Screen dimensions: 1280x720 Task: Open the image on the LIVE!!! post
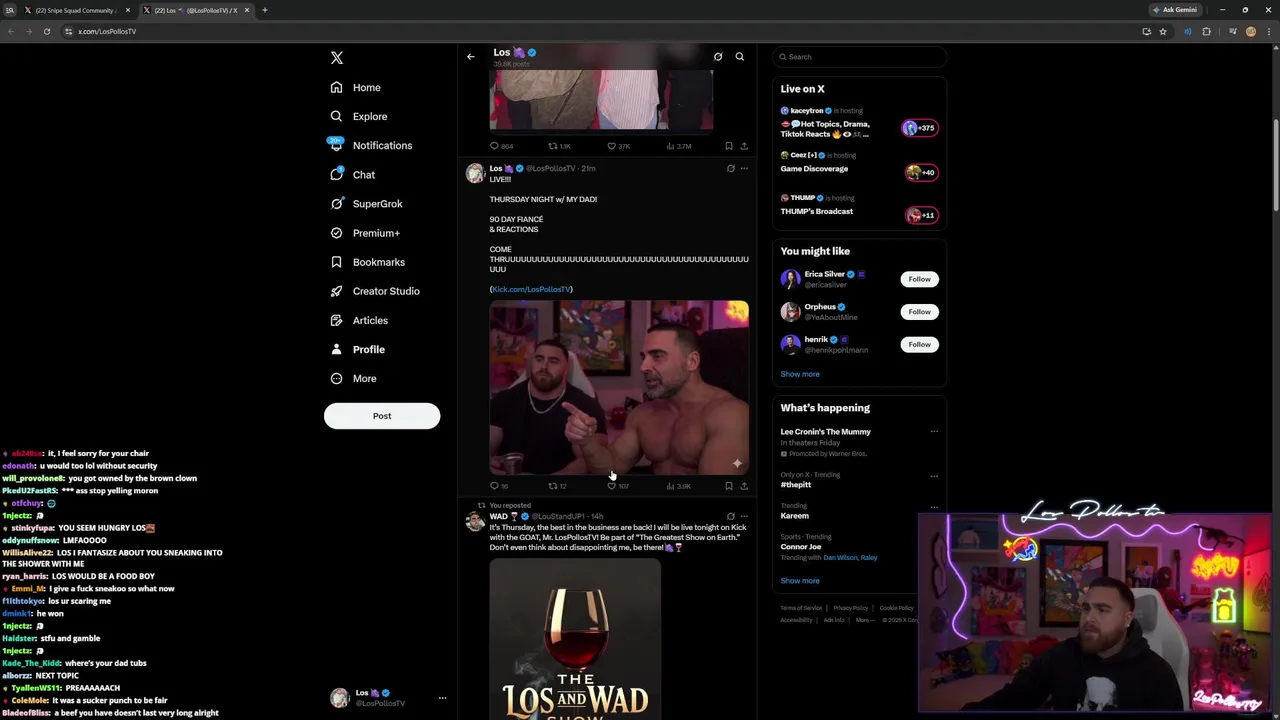(x=619, y=387)
